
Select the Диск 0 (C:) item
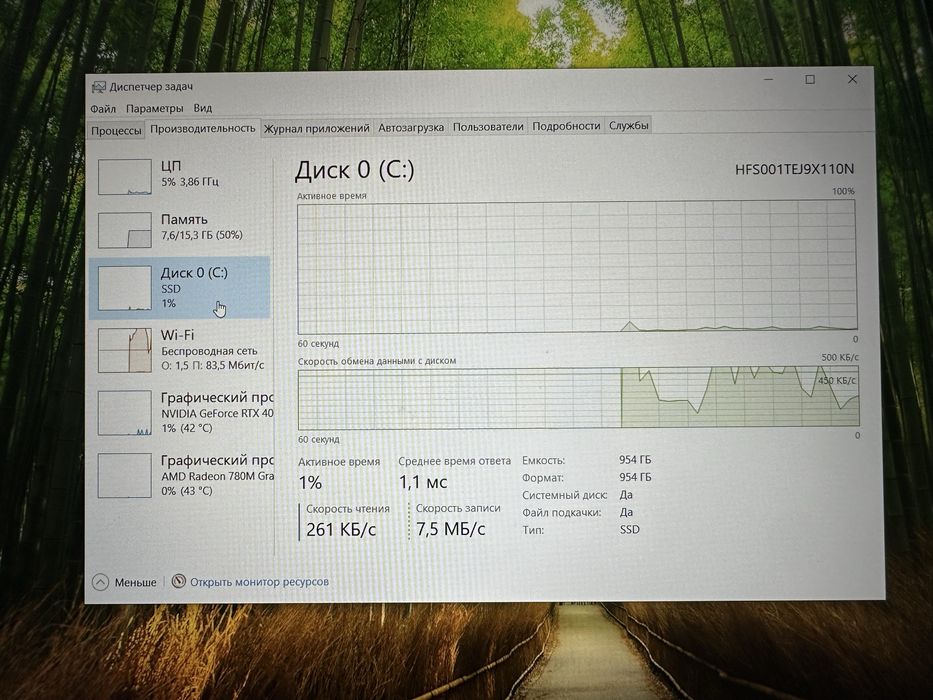click(x=180, y=288)
